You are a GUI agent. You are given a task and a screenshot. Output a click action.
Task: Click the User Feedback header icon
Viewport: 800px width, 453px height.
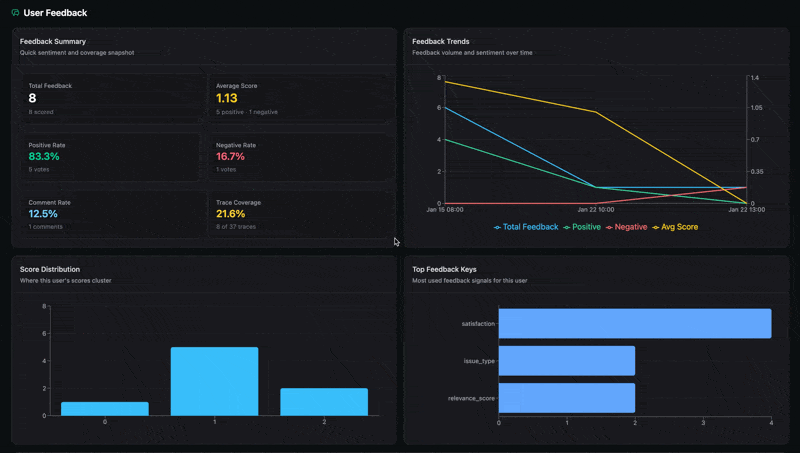click(15, 13)
